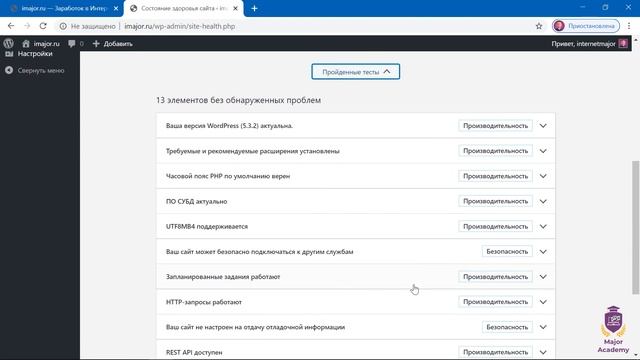Click text HTTP-запросы работают
Screen dimensions: 640x360
coord(204,302)
